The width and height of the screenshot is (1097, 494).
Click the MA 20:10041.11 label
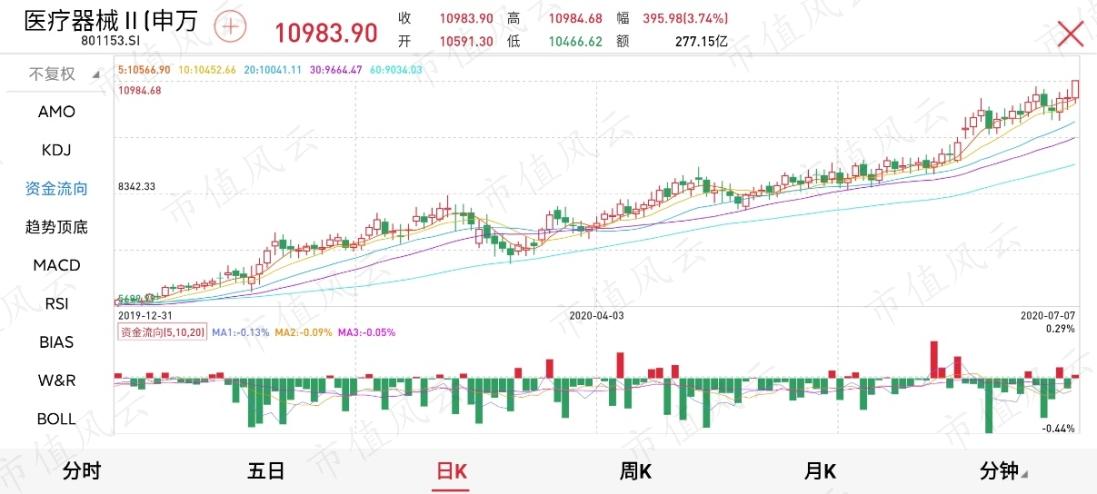pos(273,70)
